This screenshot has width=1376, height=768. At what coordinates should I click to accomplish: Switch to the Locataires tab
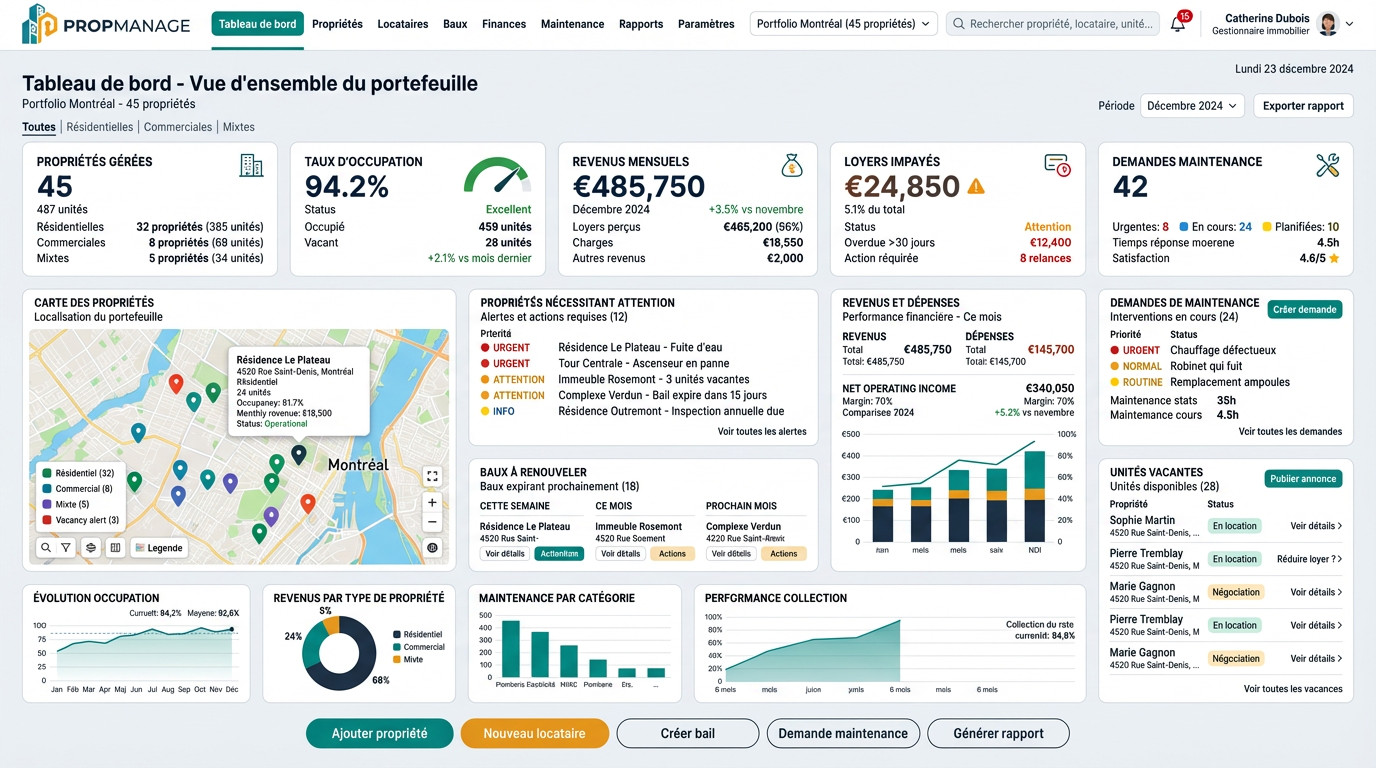click(402, 24)
